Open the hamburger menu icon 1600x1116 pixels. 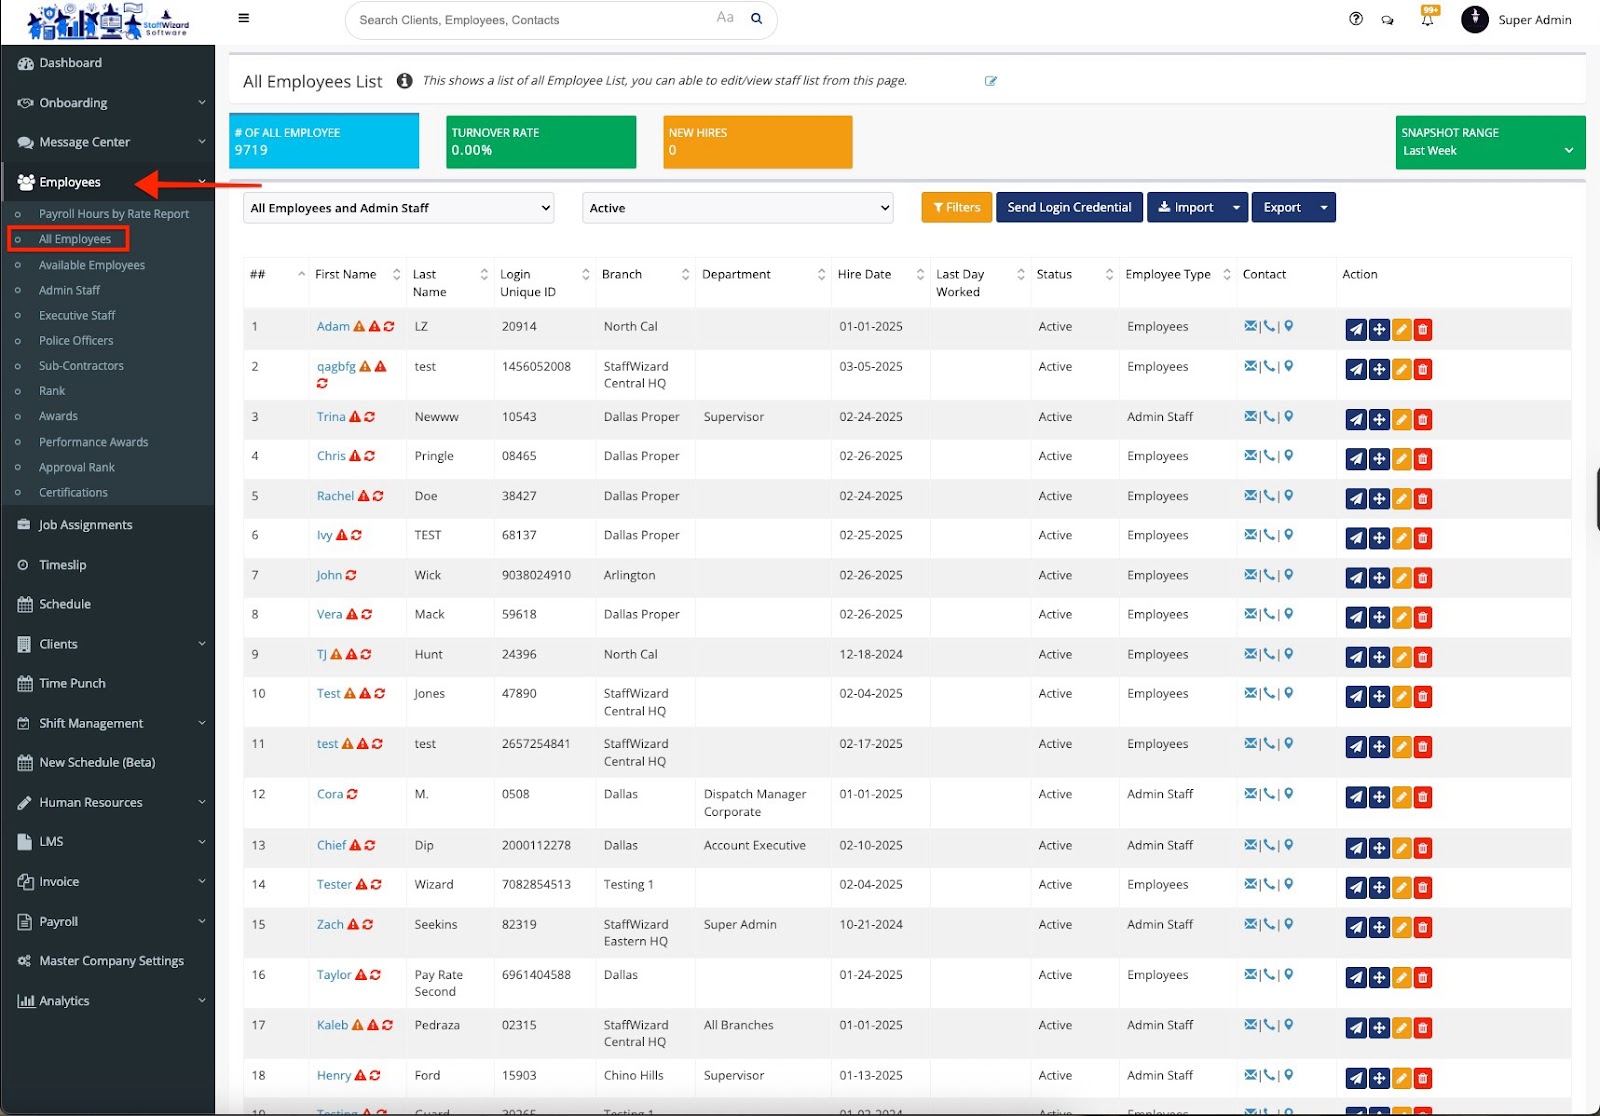tap(244, 18)
